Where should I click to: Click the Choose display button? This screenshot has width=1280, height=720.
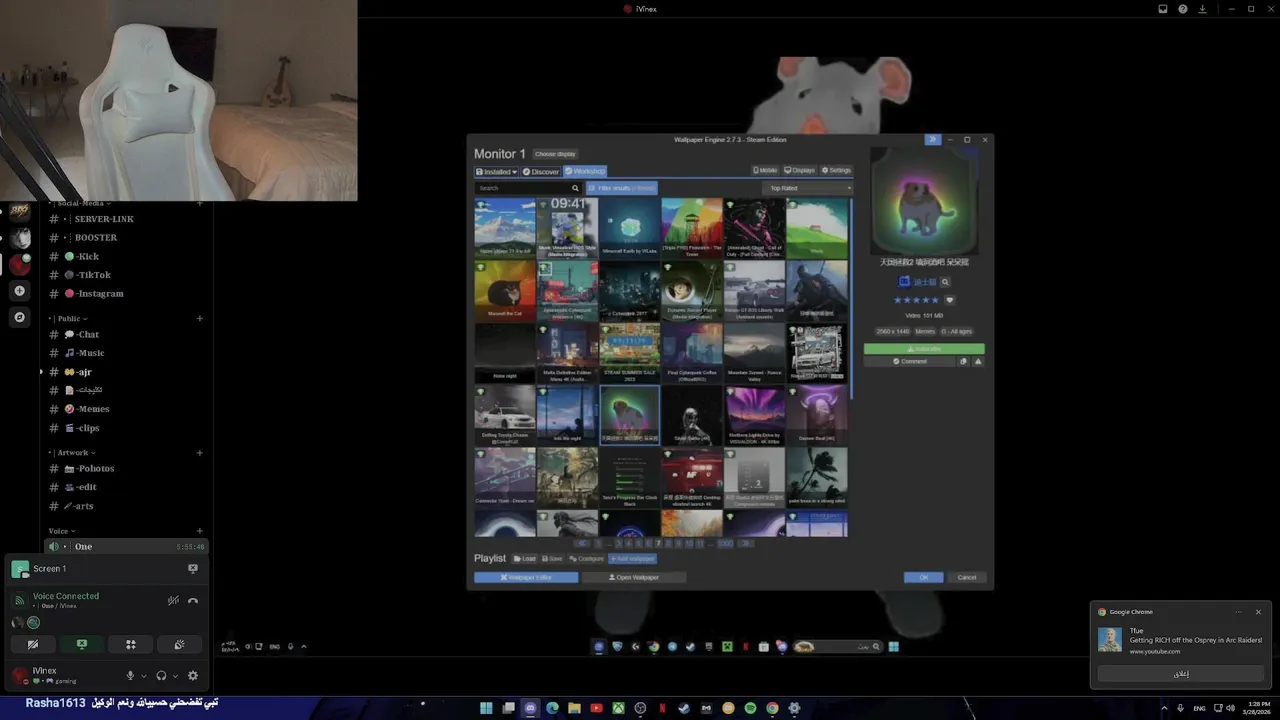coord(555,154)
